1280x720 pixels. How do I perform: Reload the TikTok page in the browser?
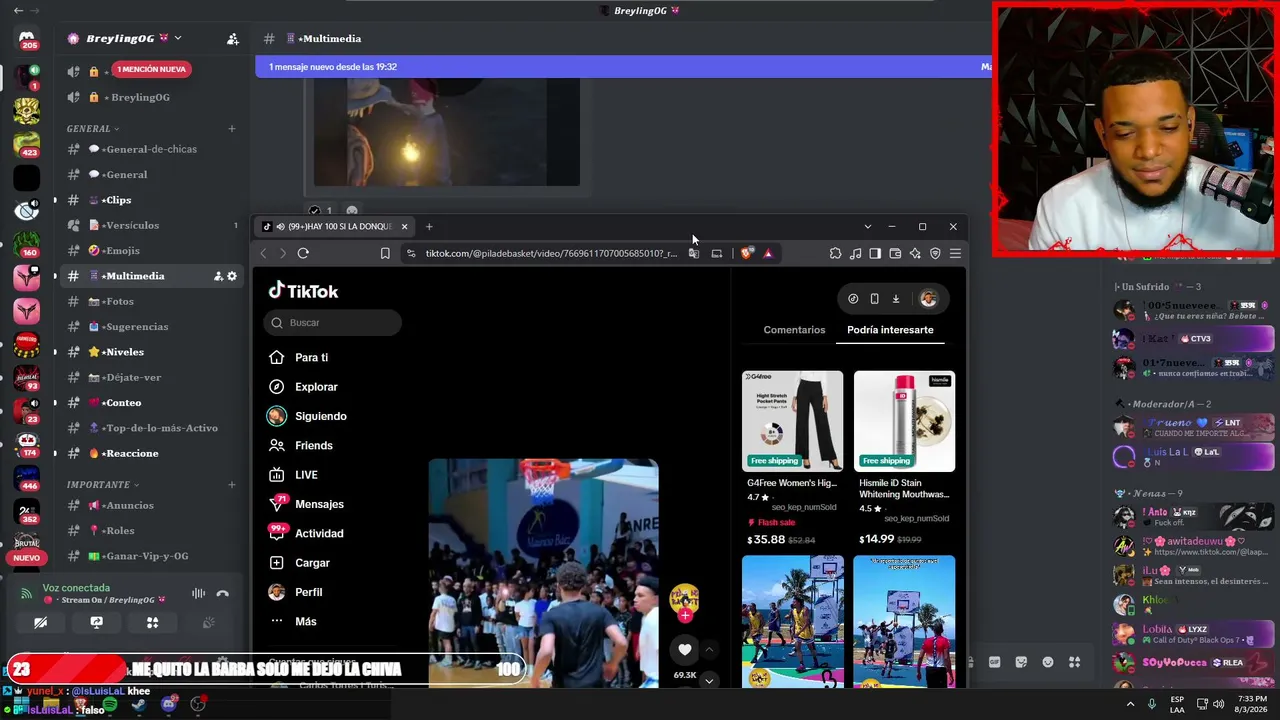click(303, 253)
